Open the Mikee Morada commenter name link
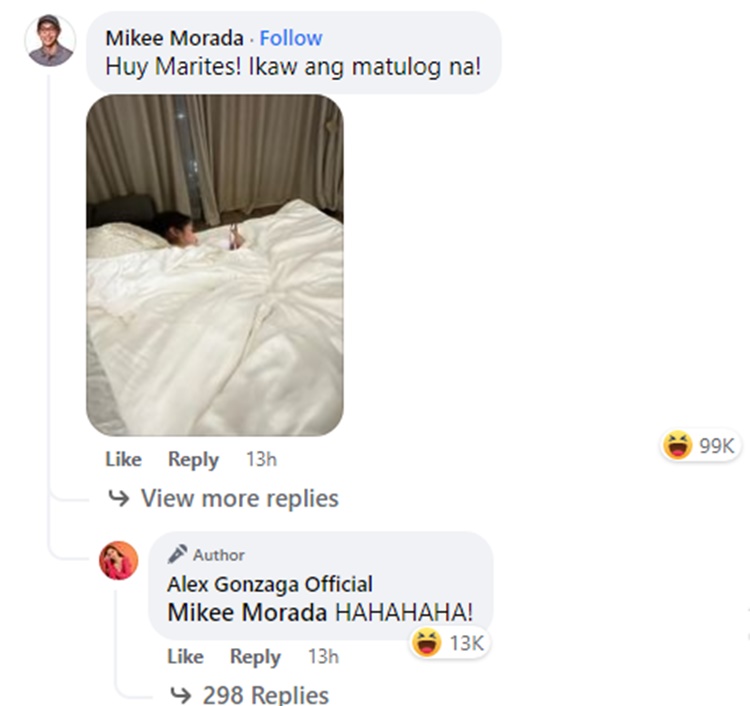The height and width of the screenshot is (706, 750). click(174, 38)
